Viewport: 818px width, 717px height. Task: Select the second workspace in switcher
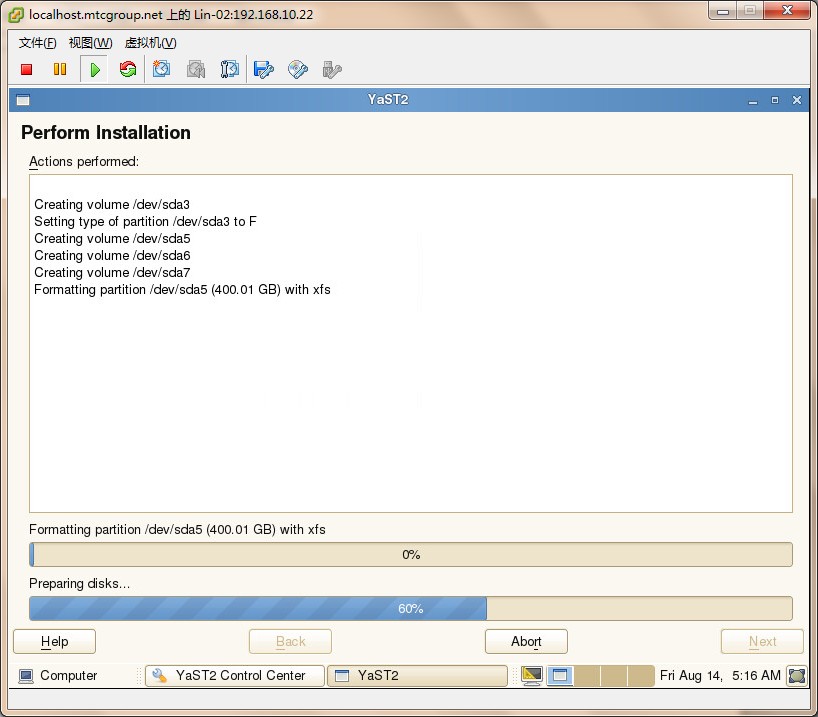click(x=587, y=676)
